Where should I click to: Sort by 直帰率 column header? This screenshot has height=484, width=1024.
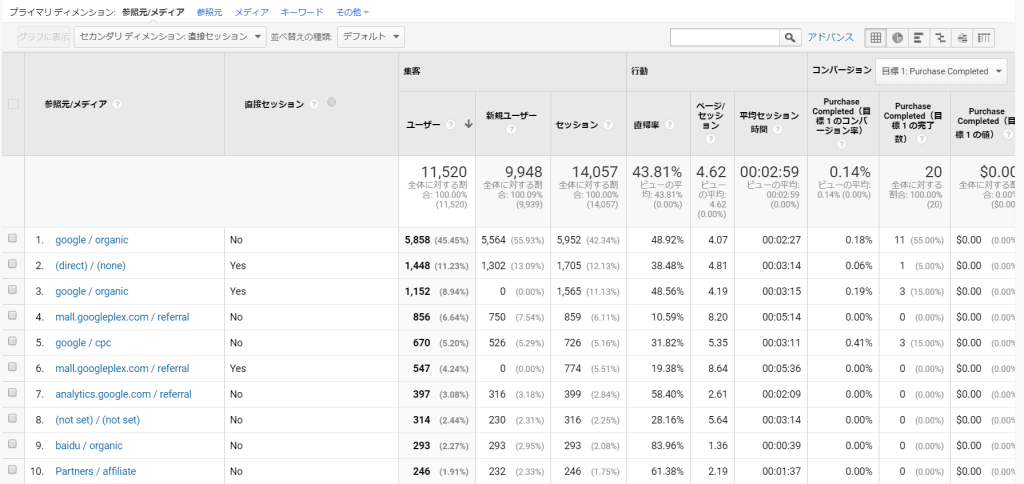pos(647,125)
